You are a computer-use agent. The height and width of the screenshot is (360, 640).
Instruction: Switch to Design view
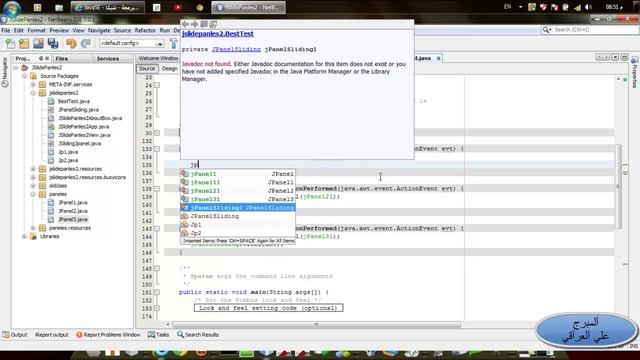[x=169, y=69]
